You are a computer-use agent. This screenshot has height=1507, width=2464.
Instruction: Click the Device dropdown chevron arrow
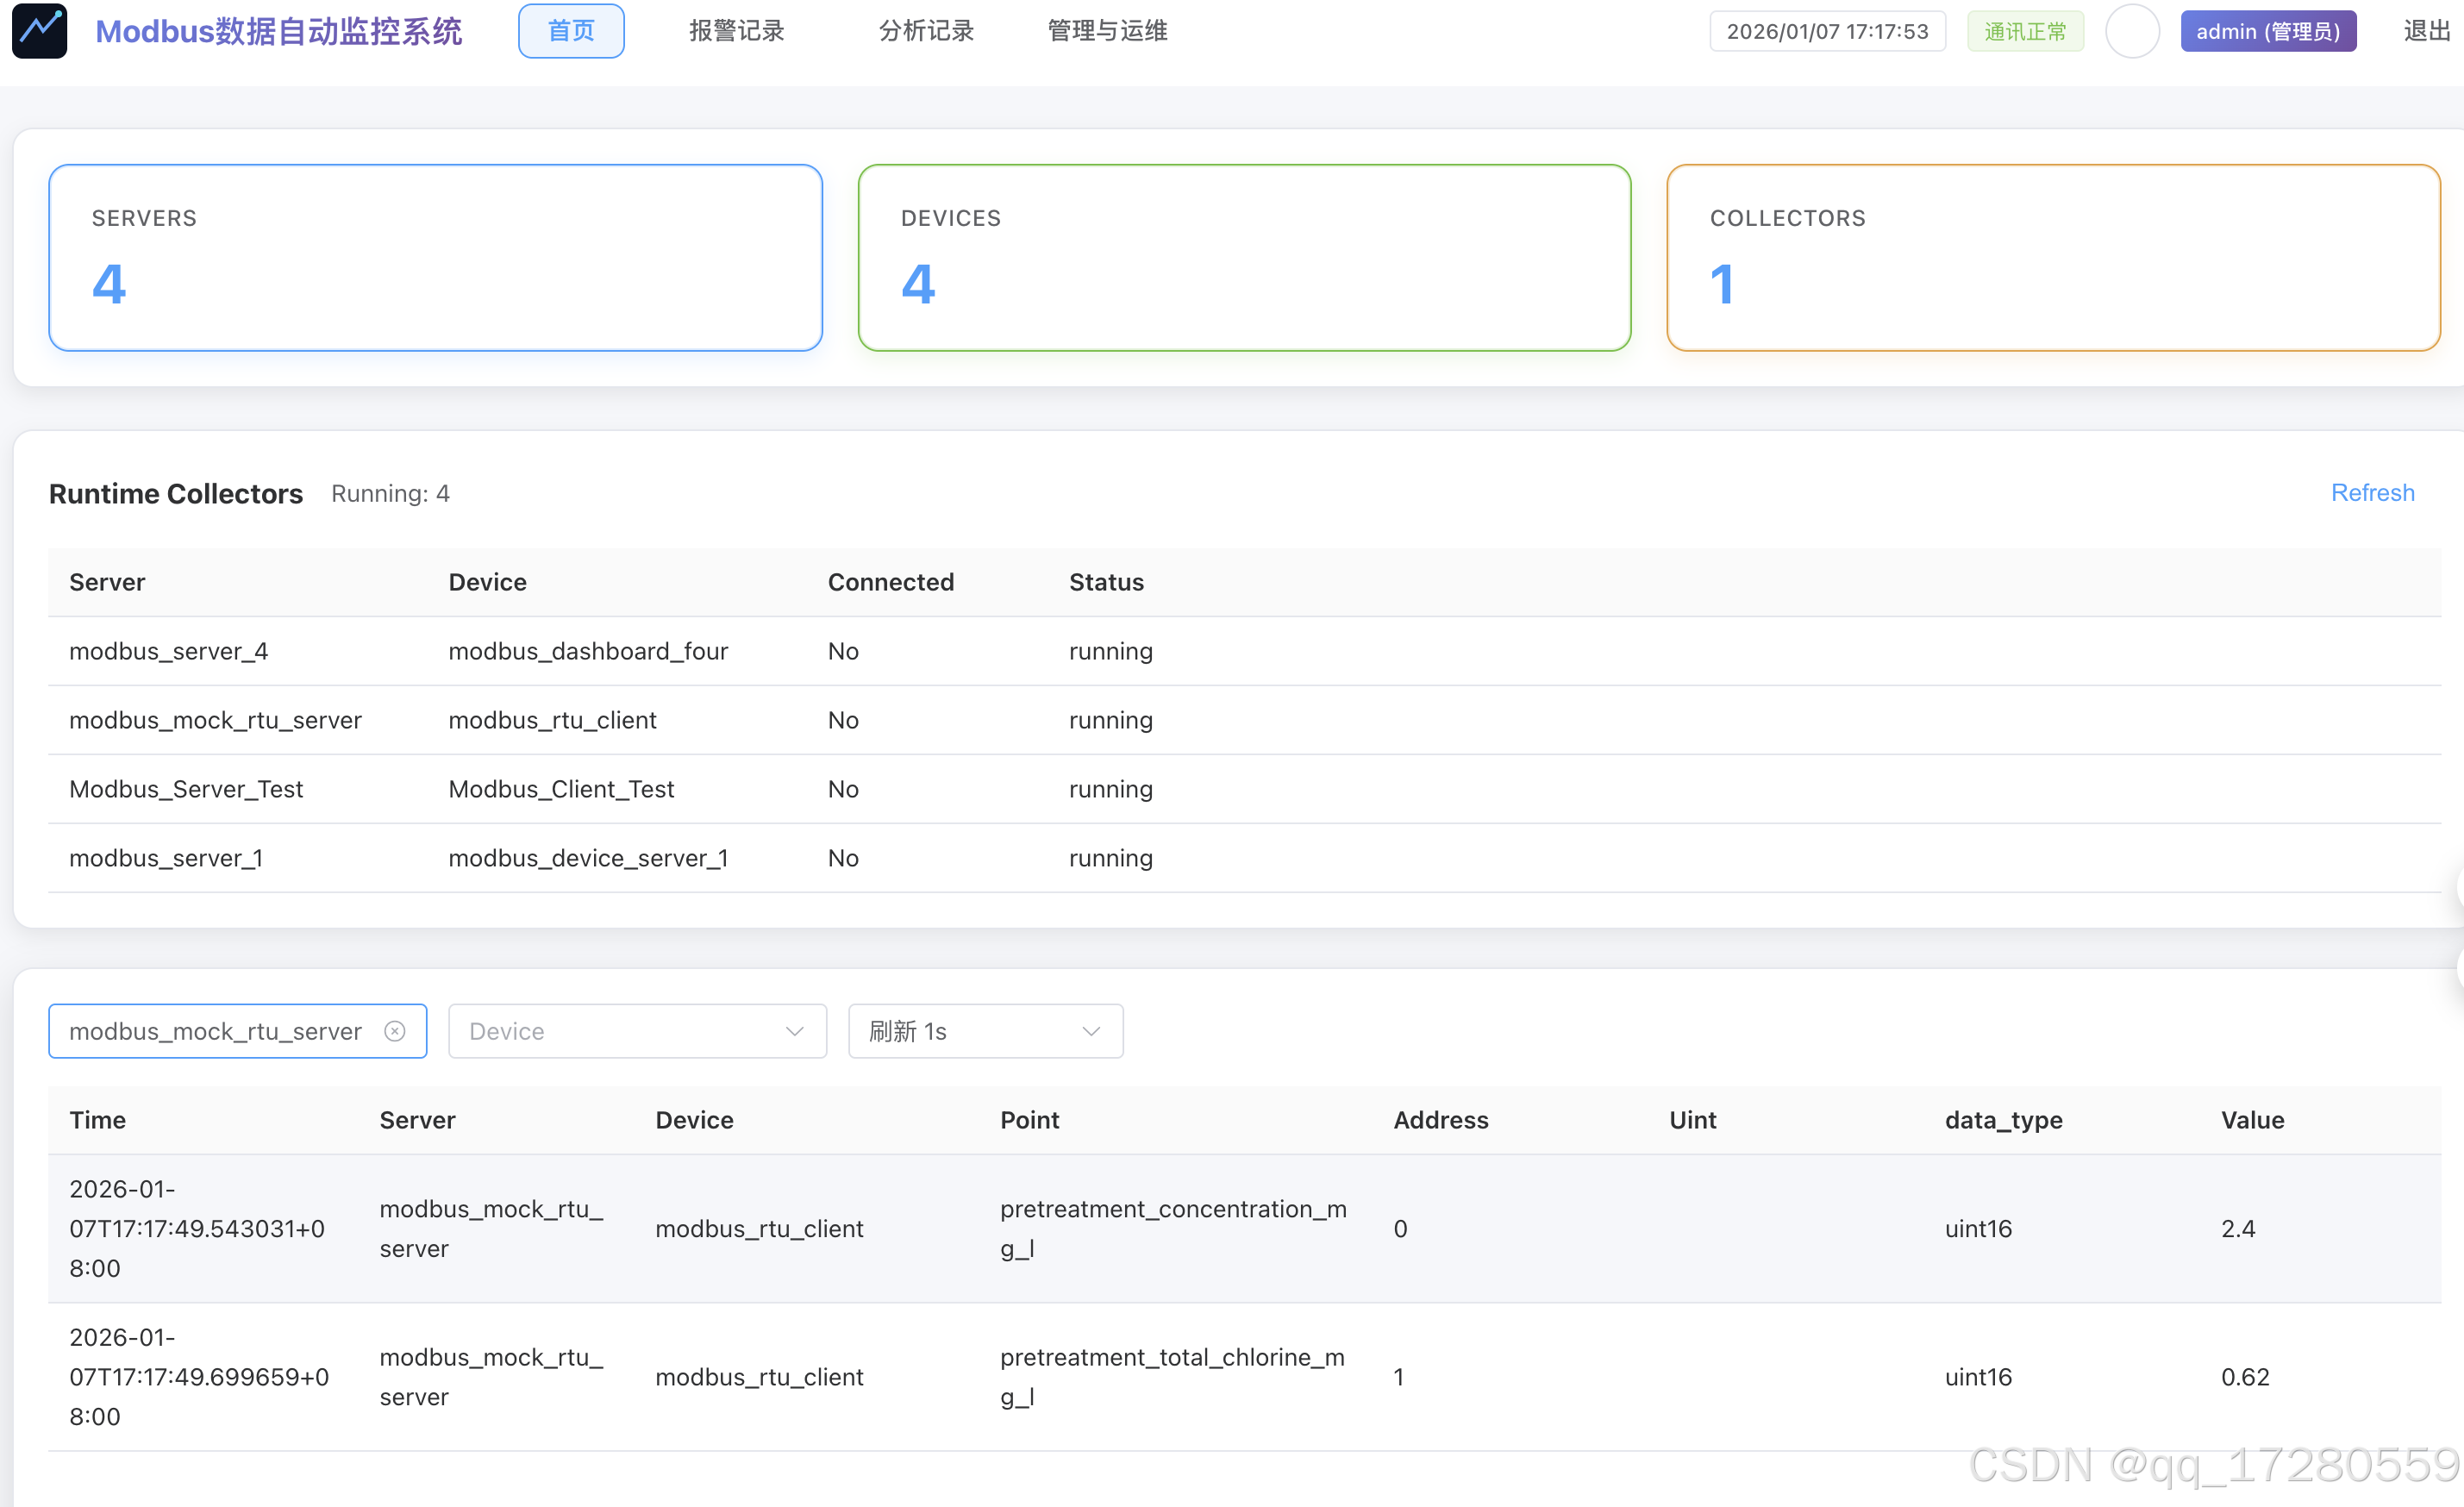tap(794, 1031)
